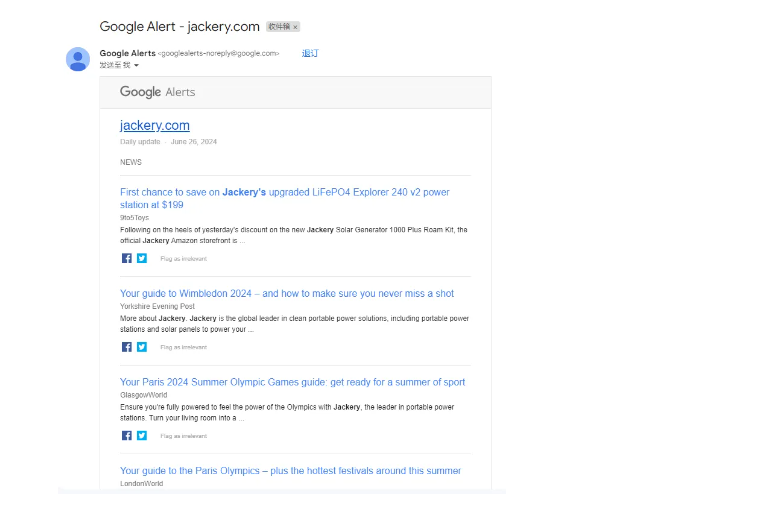
Task: Expand the recipient details arrow
Action: click(136, 65)
